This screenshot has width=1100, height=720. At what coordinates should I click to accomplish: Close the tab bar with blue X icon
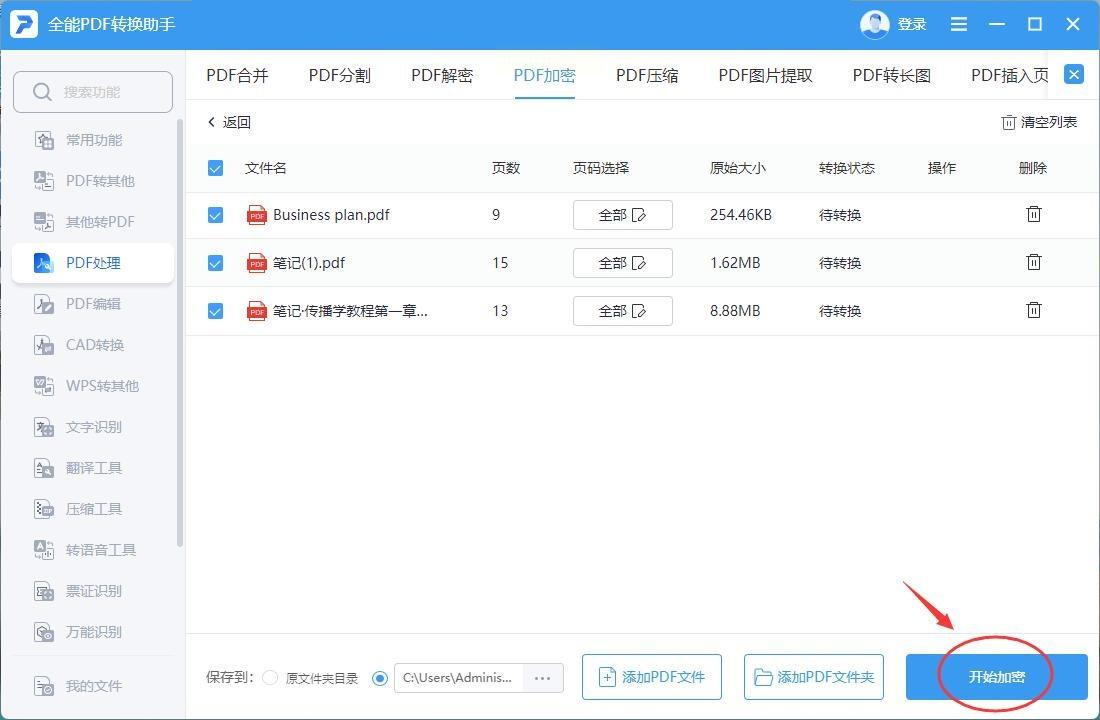click(1073, 75)
